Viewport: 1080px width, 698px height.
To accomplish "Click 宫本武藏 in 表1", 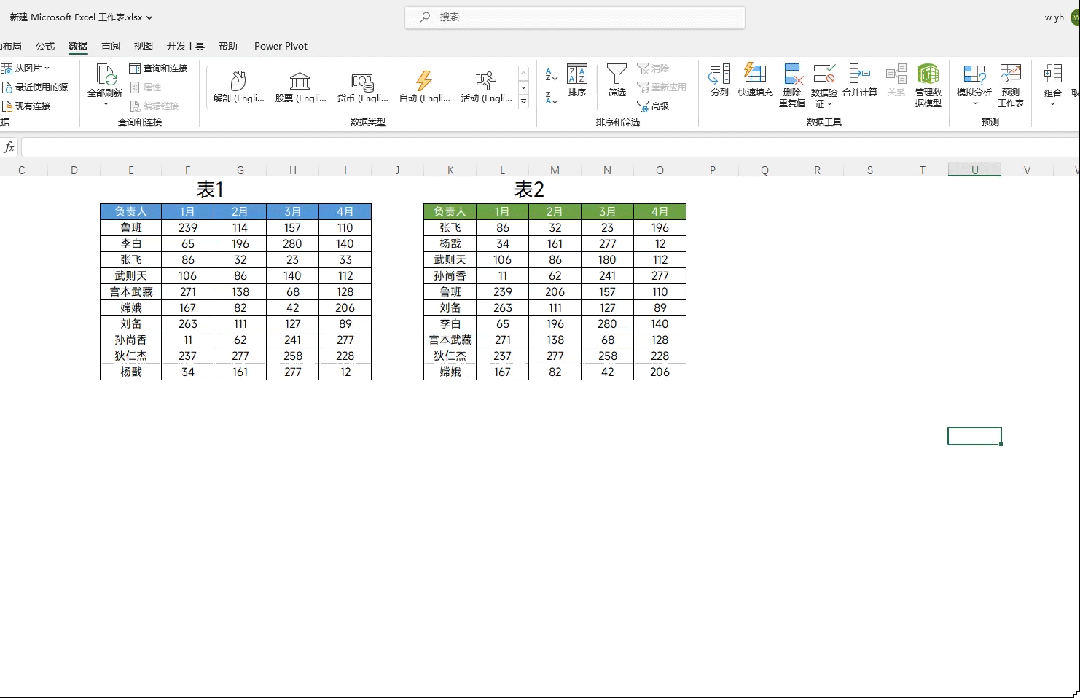I will tap(131, 291).
